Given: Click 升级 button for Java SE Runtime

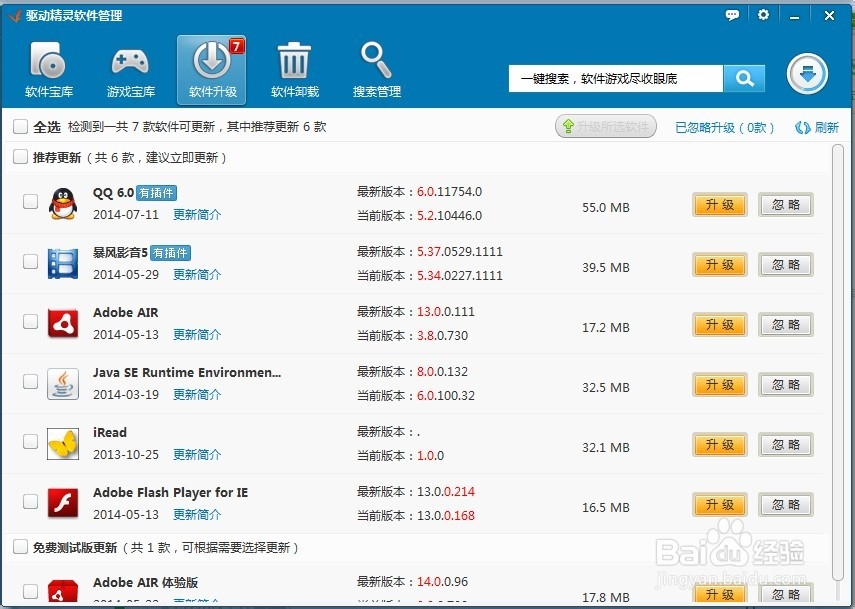Looking at the screenshot, I should click(x=720, y=385).
